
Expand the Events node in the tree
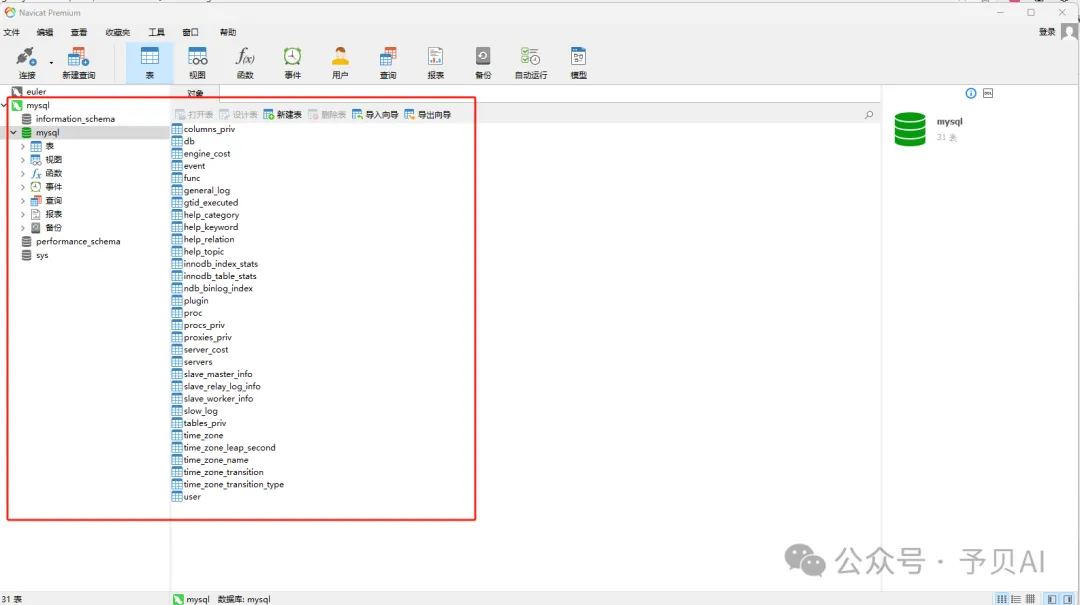[x=23, y=187]
